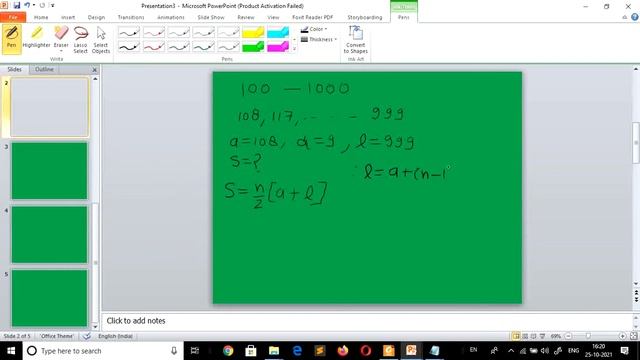This screenshot has width=640, height=360.
Task: Open the Design ribbon tab
Action: pyautogui.click(x=96, y=17)
